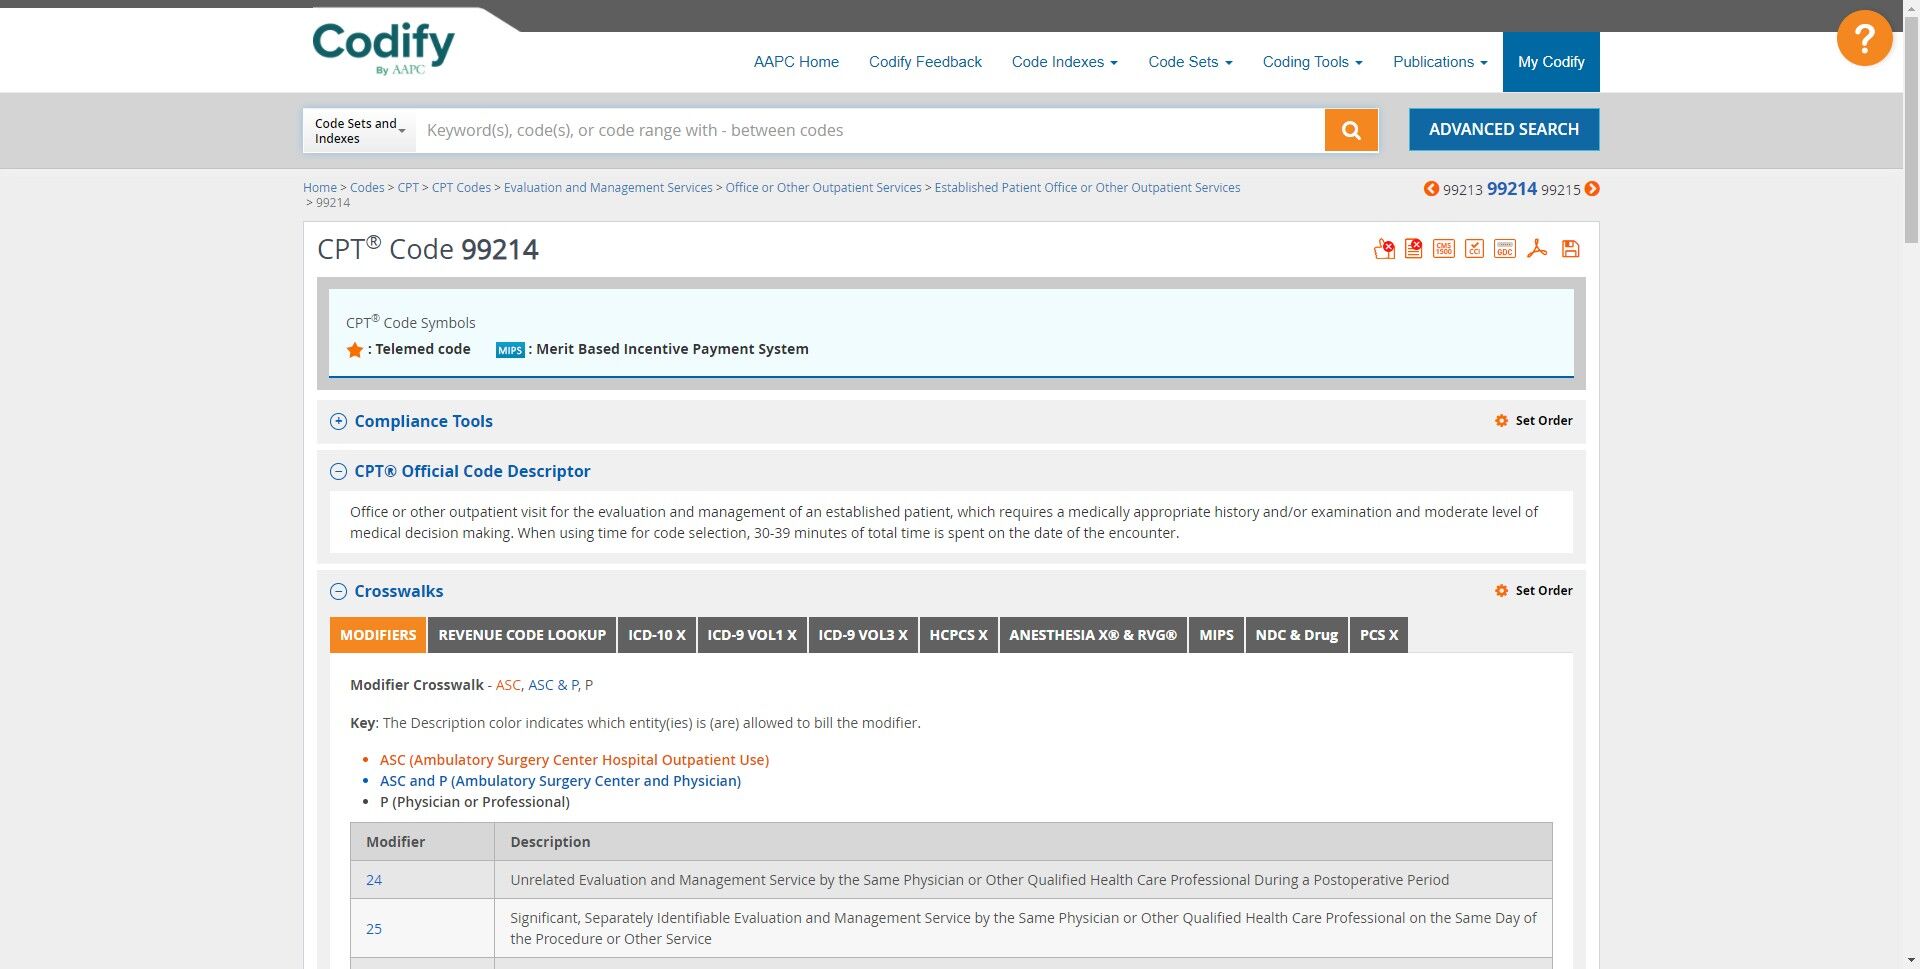This screenshot has width=1920, height=969.
Task: Click the orange search magnifier button
Action: (1351, 130)
